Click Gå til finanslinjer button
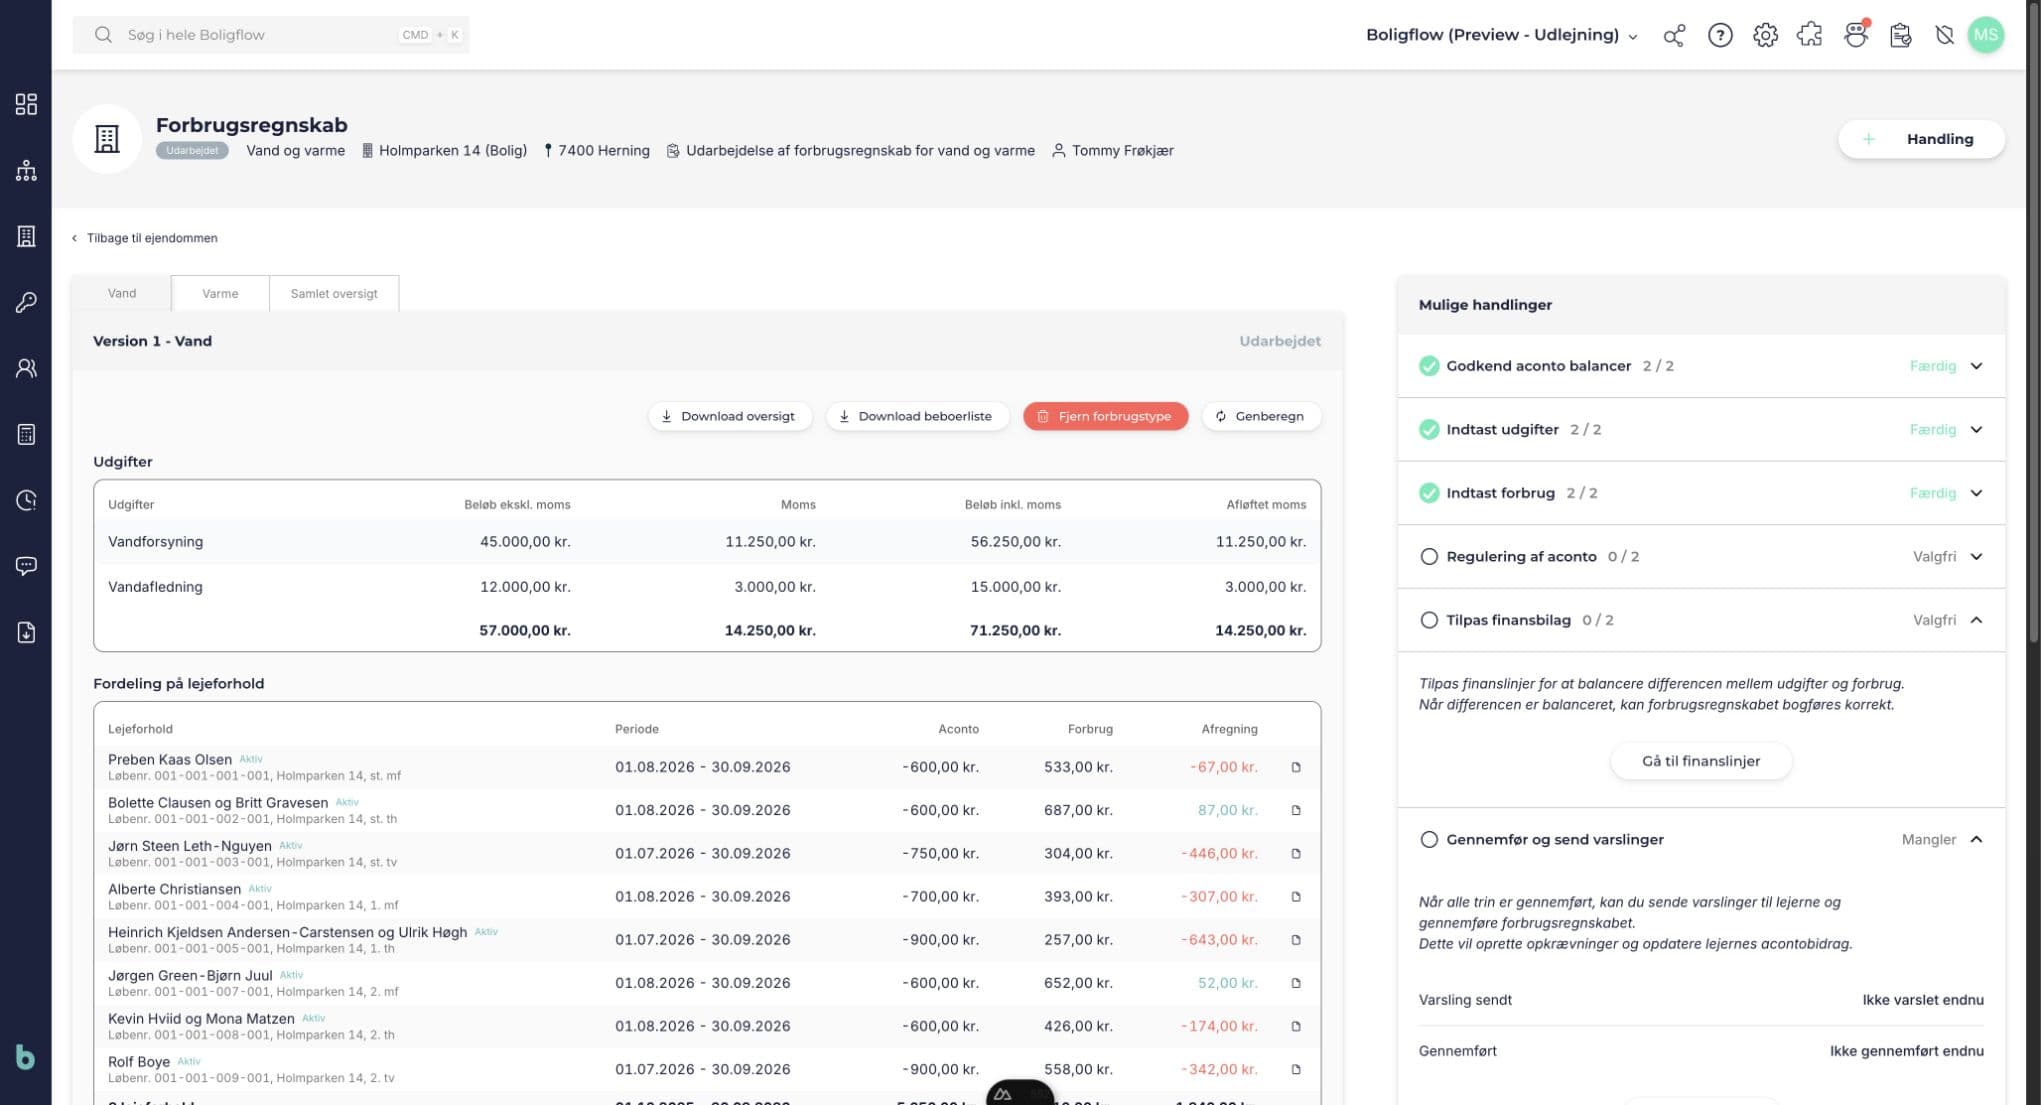 click(1701, 761)
